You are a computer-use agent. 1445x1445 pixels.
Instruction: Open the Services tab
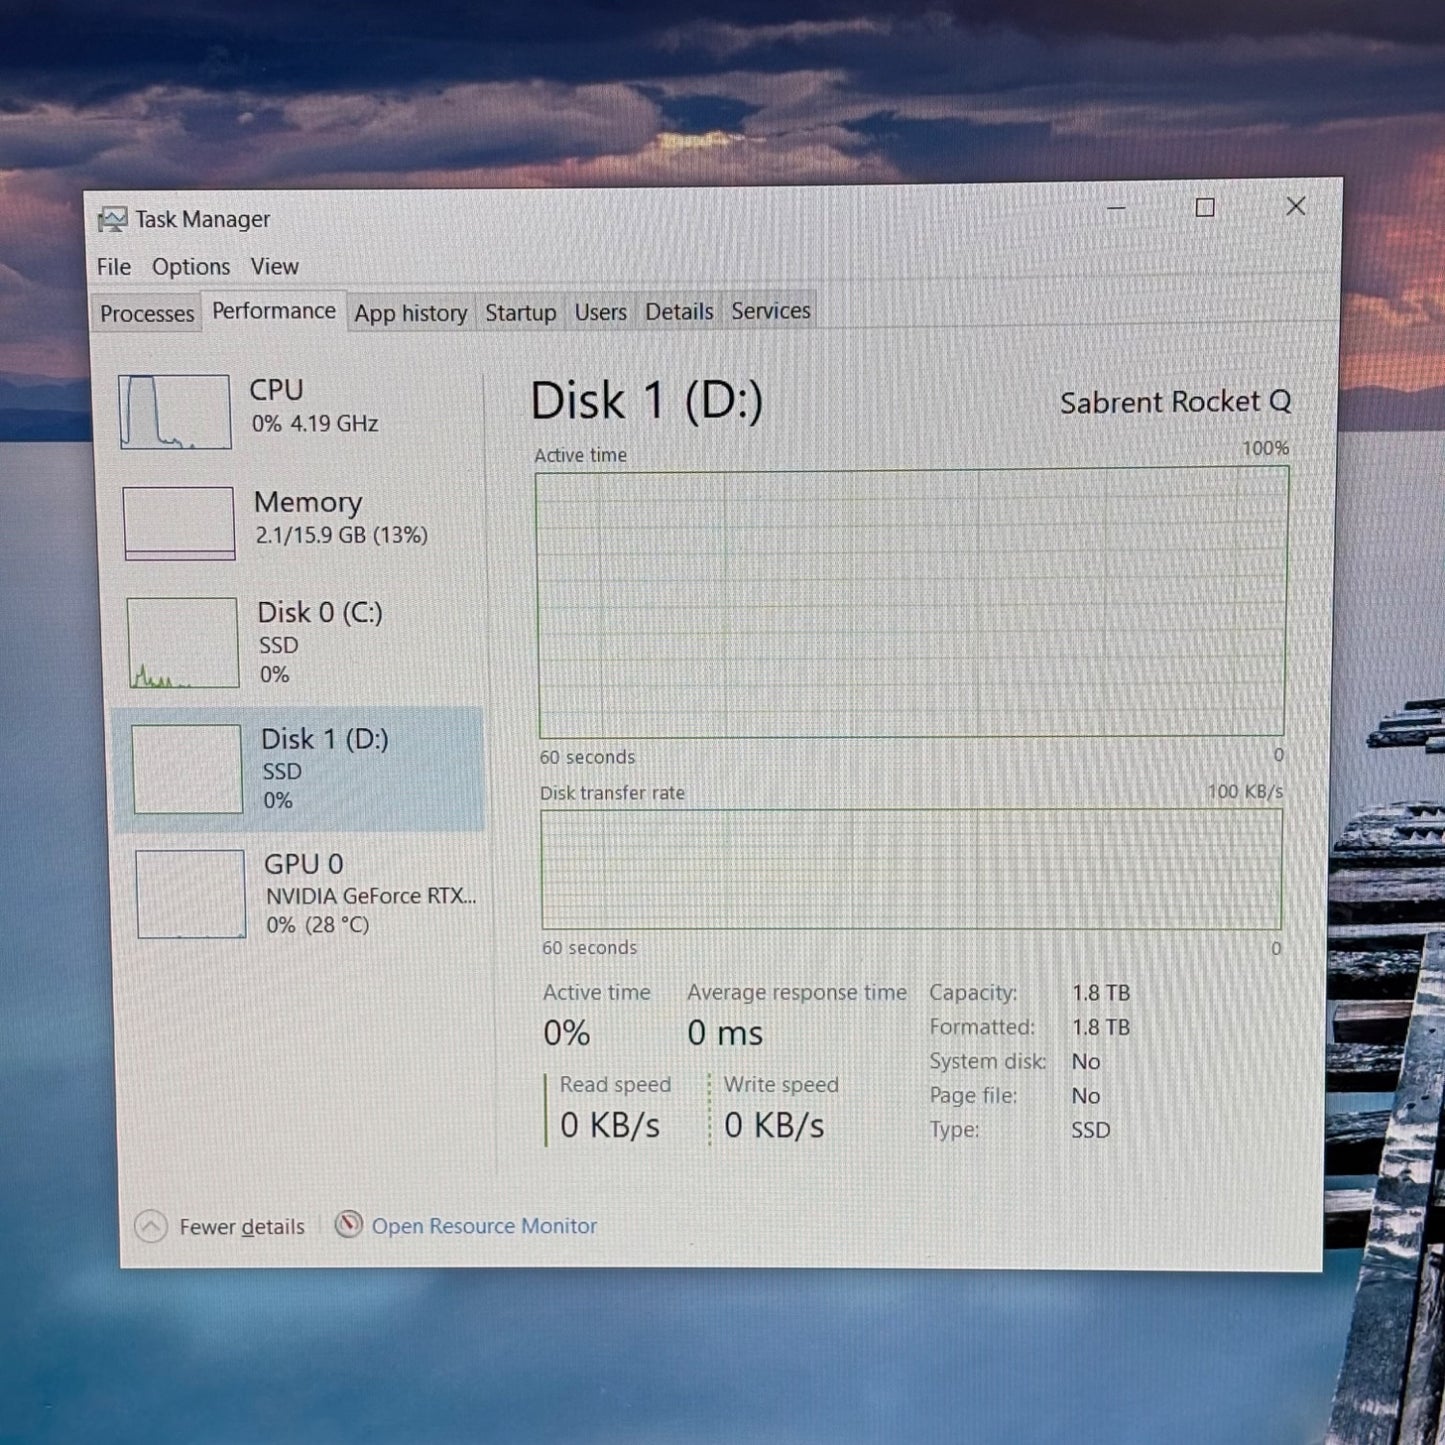tap(771, 311)
